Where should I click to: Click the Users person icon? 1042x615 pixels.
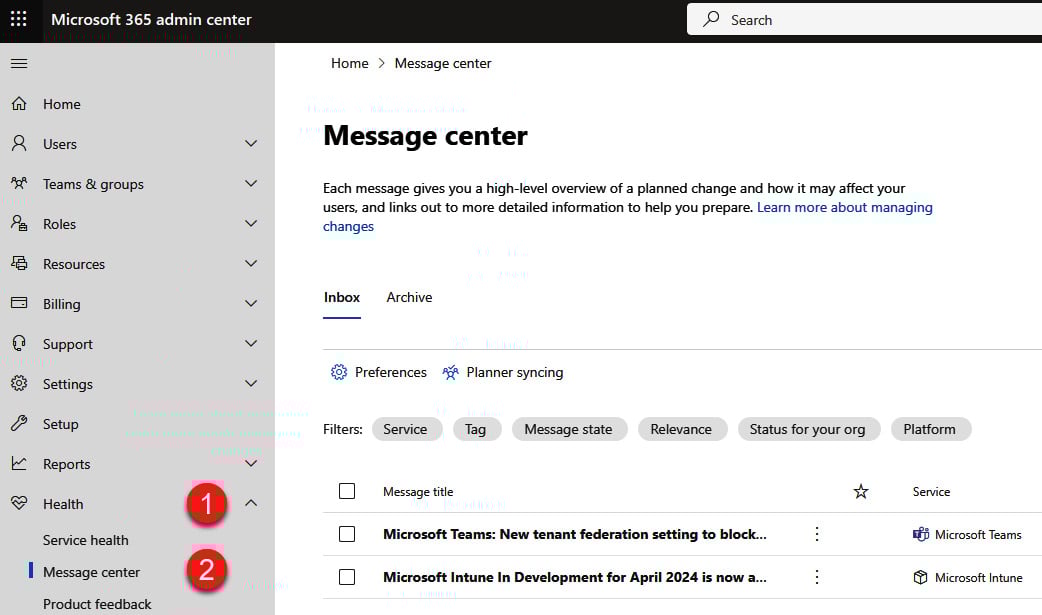(x=19, y=144)
